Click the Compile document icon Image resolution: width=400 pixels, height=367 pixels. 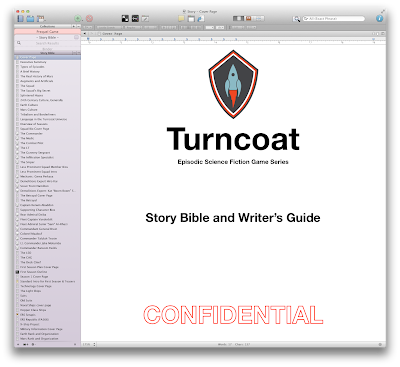(x=201, y=19)
